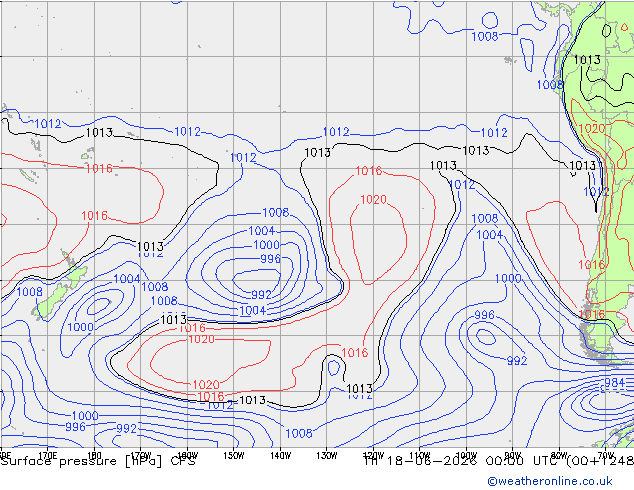Select the 992 label beside 996 at the bottom left
The width and height of the screenshot is (634, 490).
[x=127, y=429]
